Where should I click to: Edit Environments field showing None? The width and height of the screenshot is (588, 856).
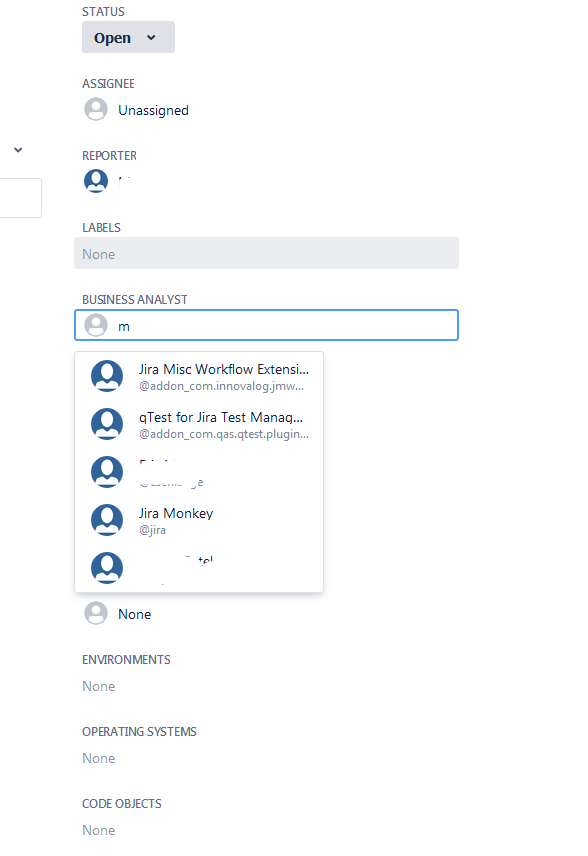(99, 686)
